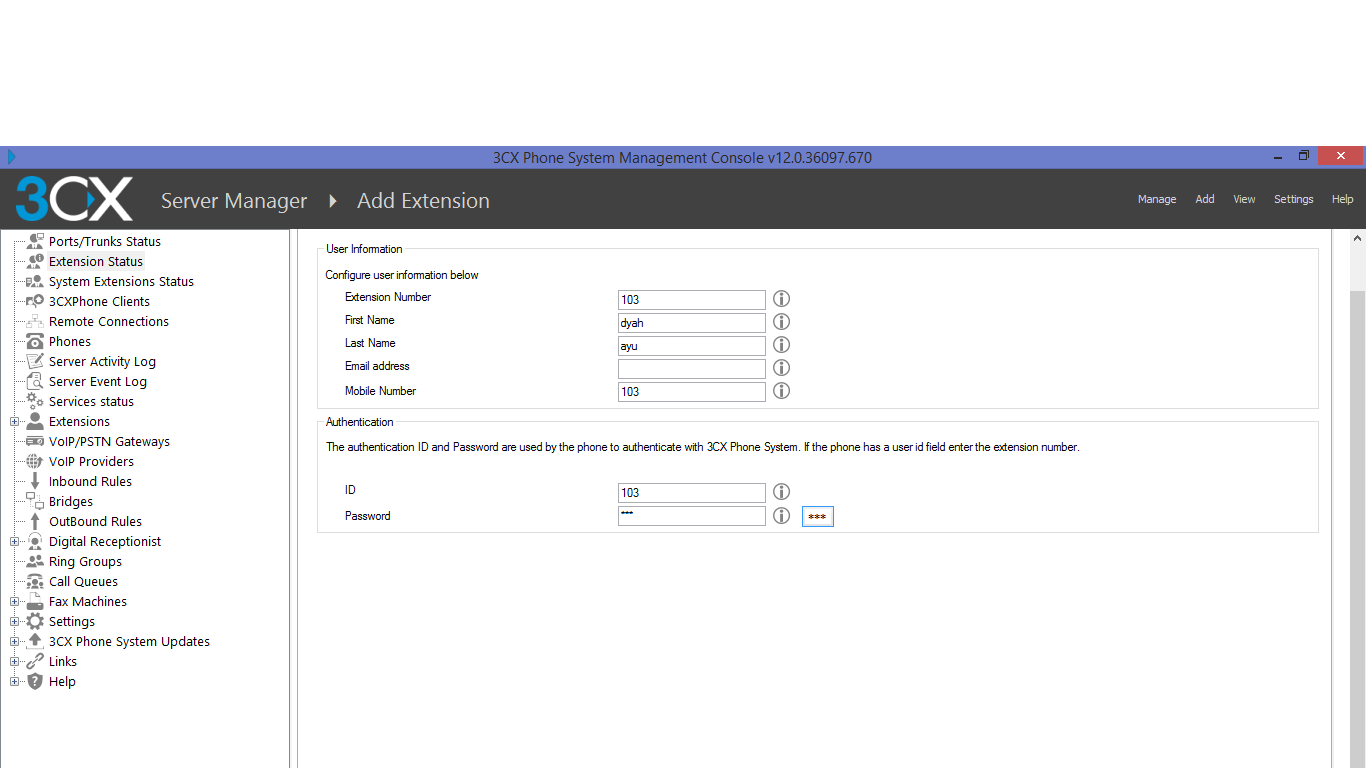Open the Services status gears icon
1366x768 pixels.
(x=35, y=401)
